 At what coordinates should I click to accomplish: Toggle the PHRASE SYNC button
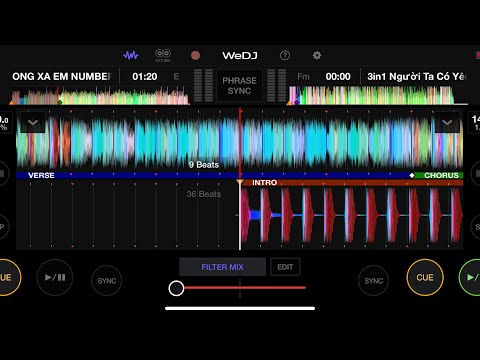(239, 86)
